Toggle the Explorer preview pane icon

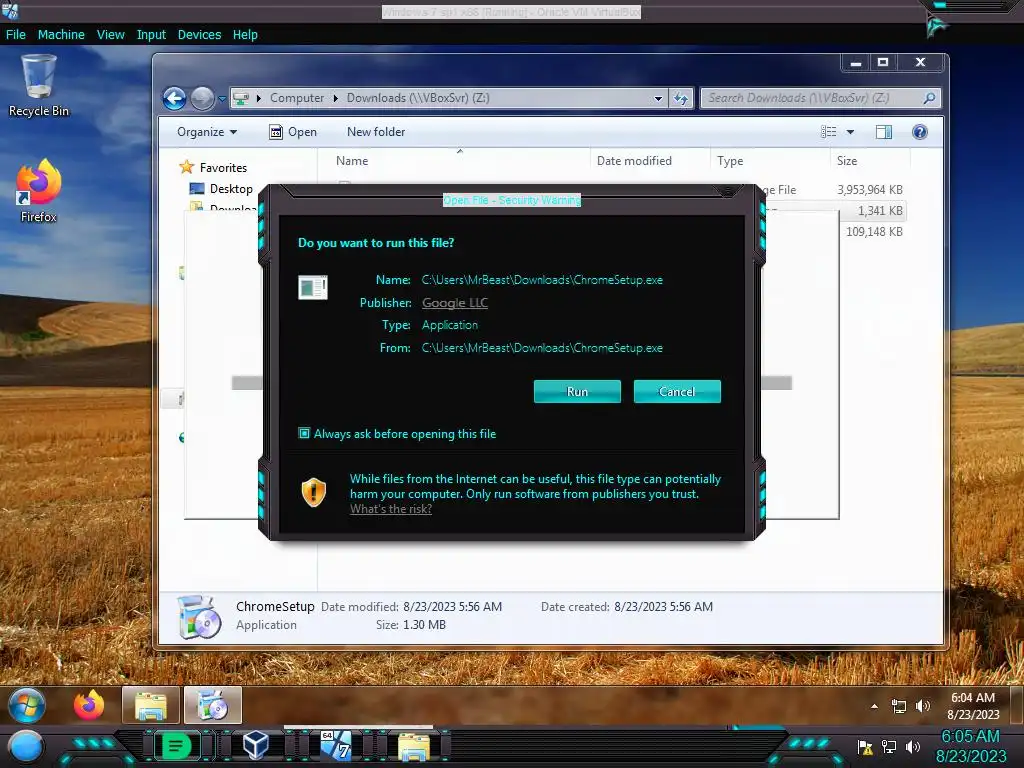884,132
